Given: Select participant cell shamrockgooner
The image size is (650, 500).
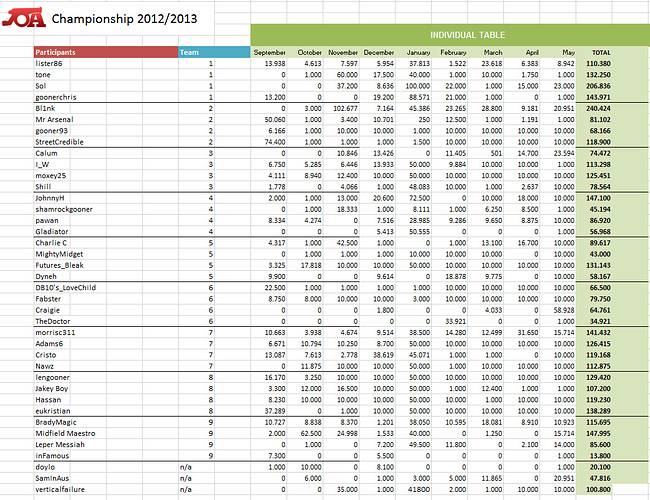Looking at the screenshot, I should [64, 209].
